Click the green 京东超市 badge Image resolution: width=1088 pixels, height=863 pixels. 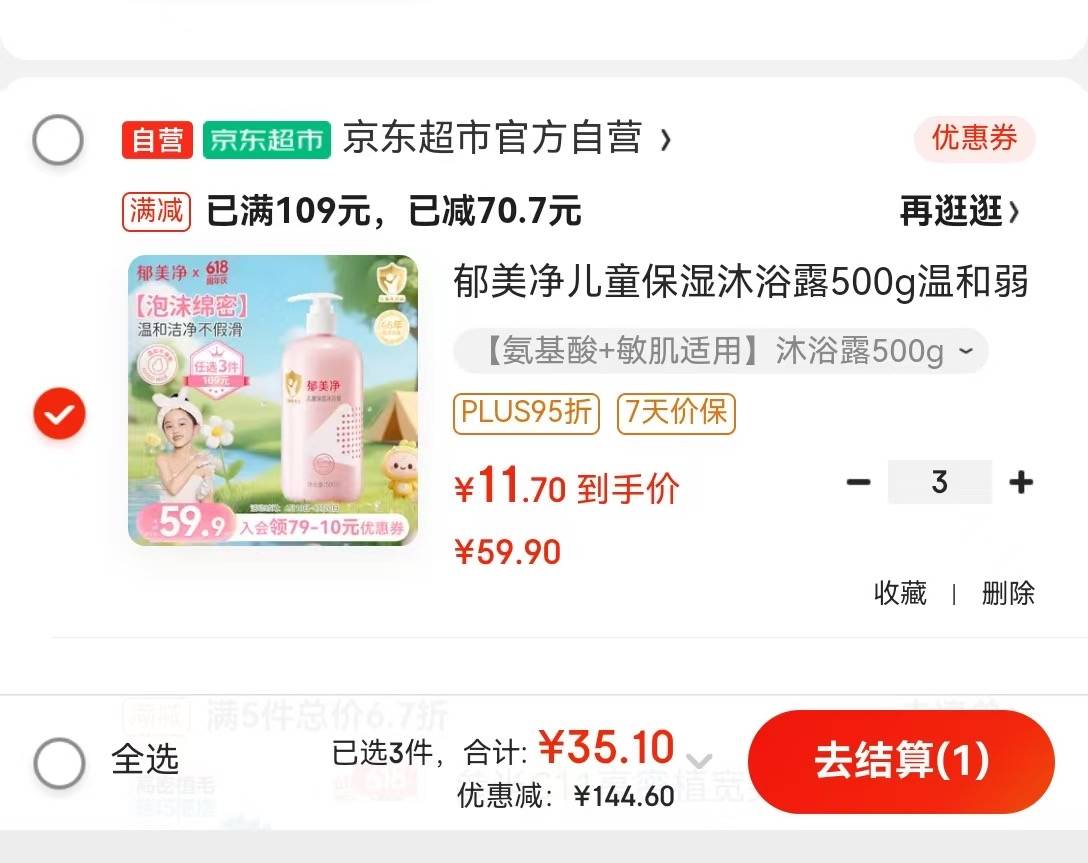pos(266,139)
